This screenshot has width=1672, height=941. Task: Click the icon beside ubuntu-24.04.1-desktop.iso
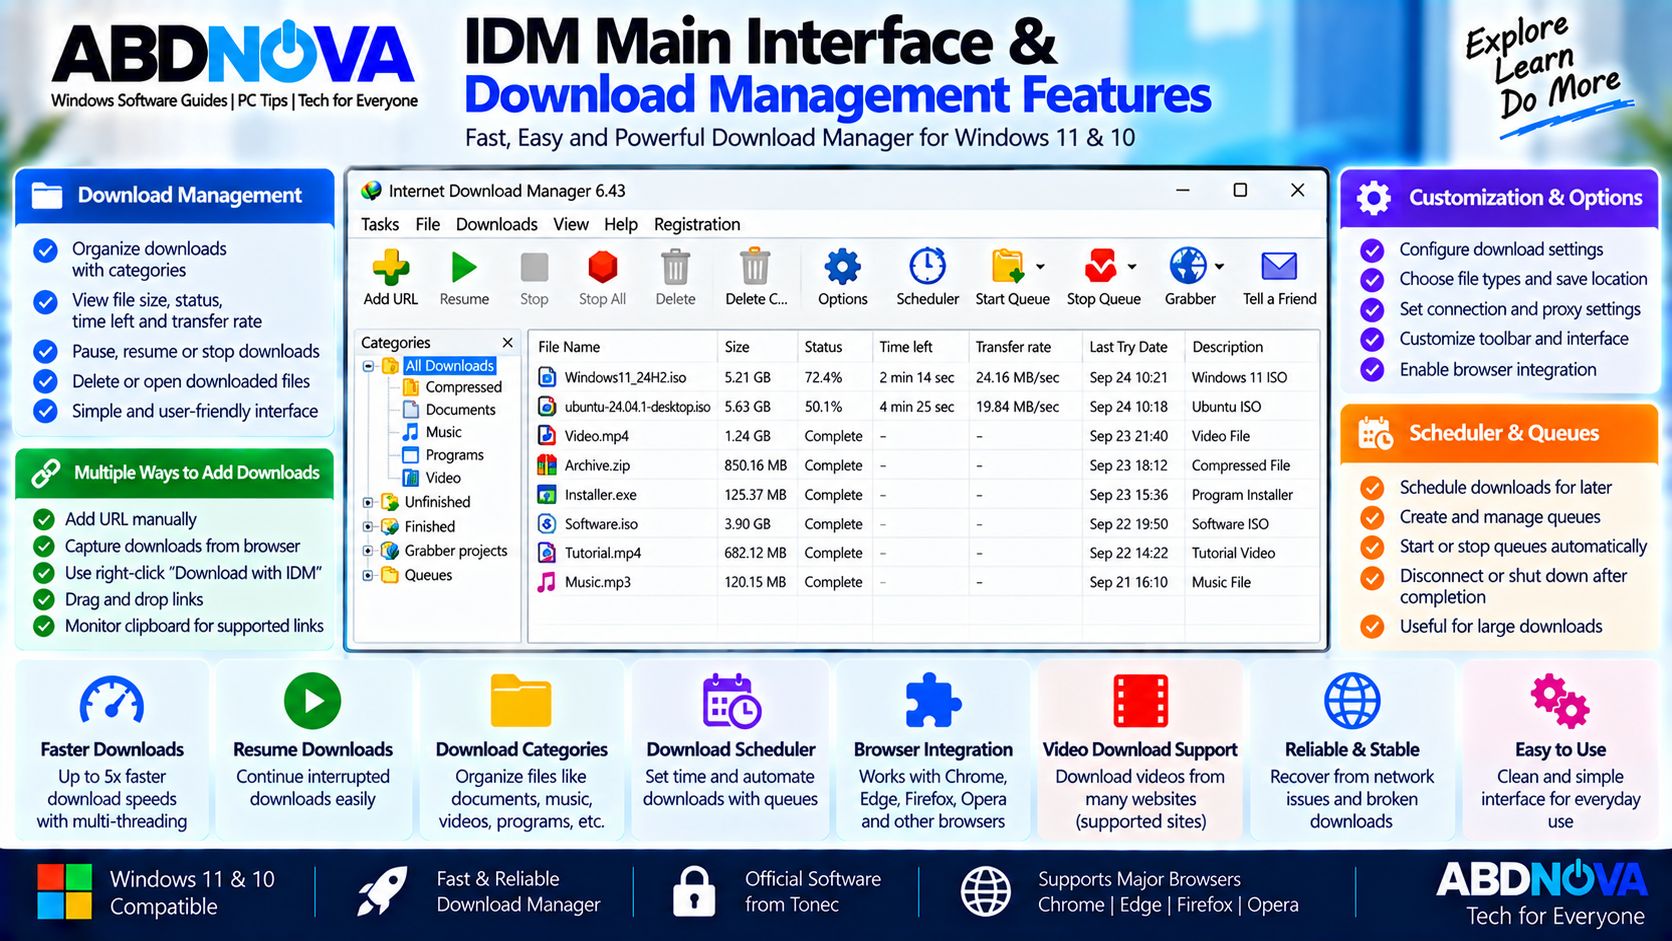coord(547,406)
